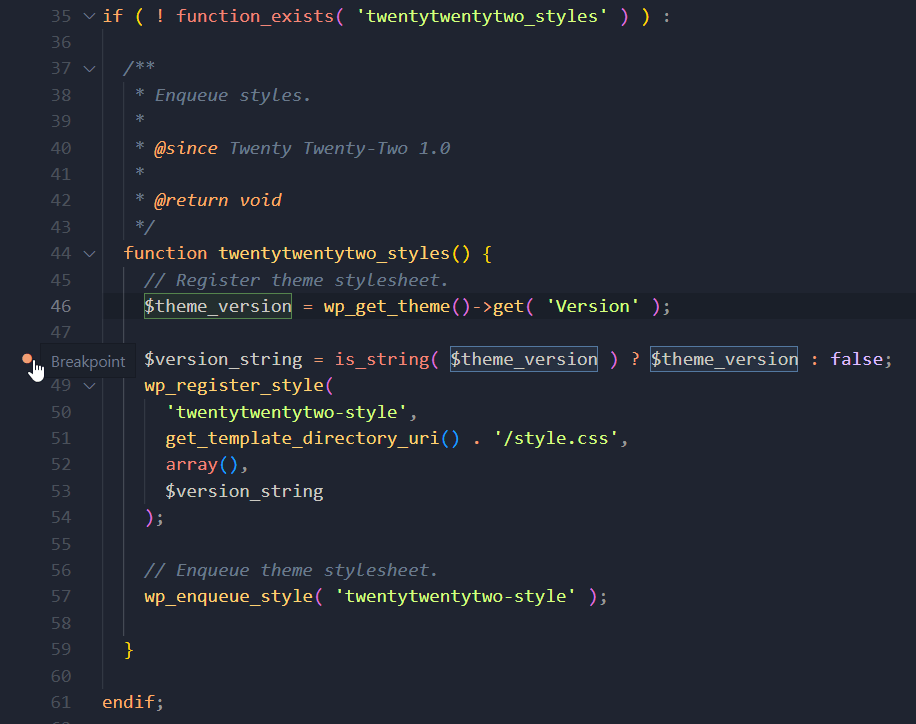The height and width of the screenshot is (724, 916).
Task: Click the function_exists call on line 35
Action: [x=255, y=16]
